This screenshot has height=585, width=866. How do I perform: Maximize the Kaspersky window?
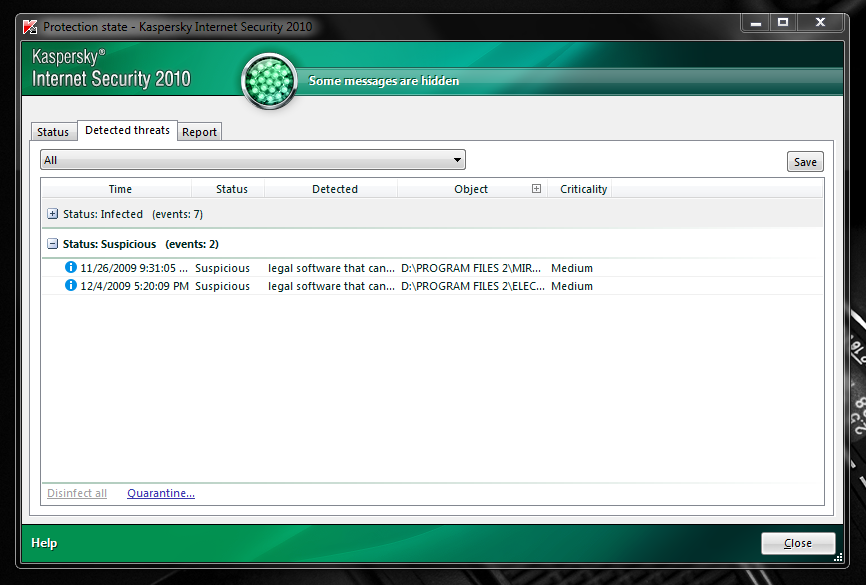click(783, 23)
